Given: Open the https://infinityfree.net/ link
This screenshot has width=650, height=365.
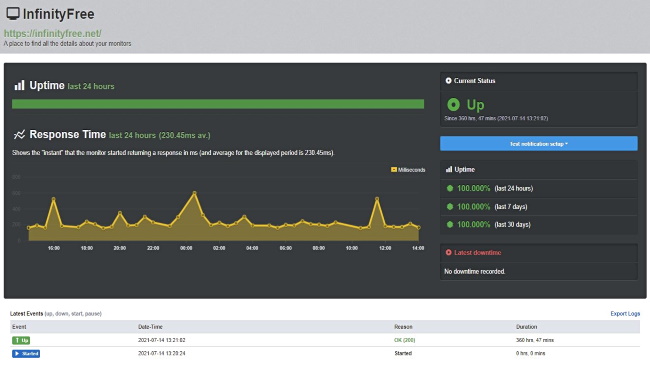Looking at the screenshot, I should [x=53, y=33].
